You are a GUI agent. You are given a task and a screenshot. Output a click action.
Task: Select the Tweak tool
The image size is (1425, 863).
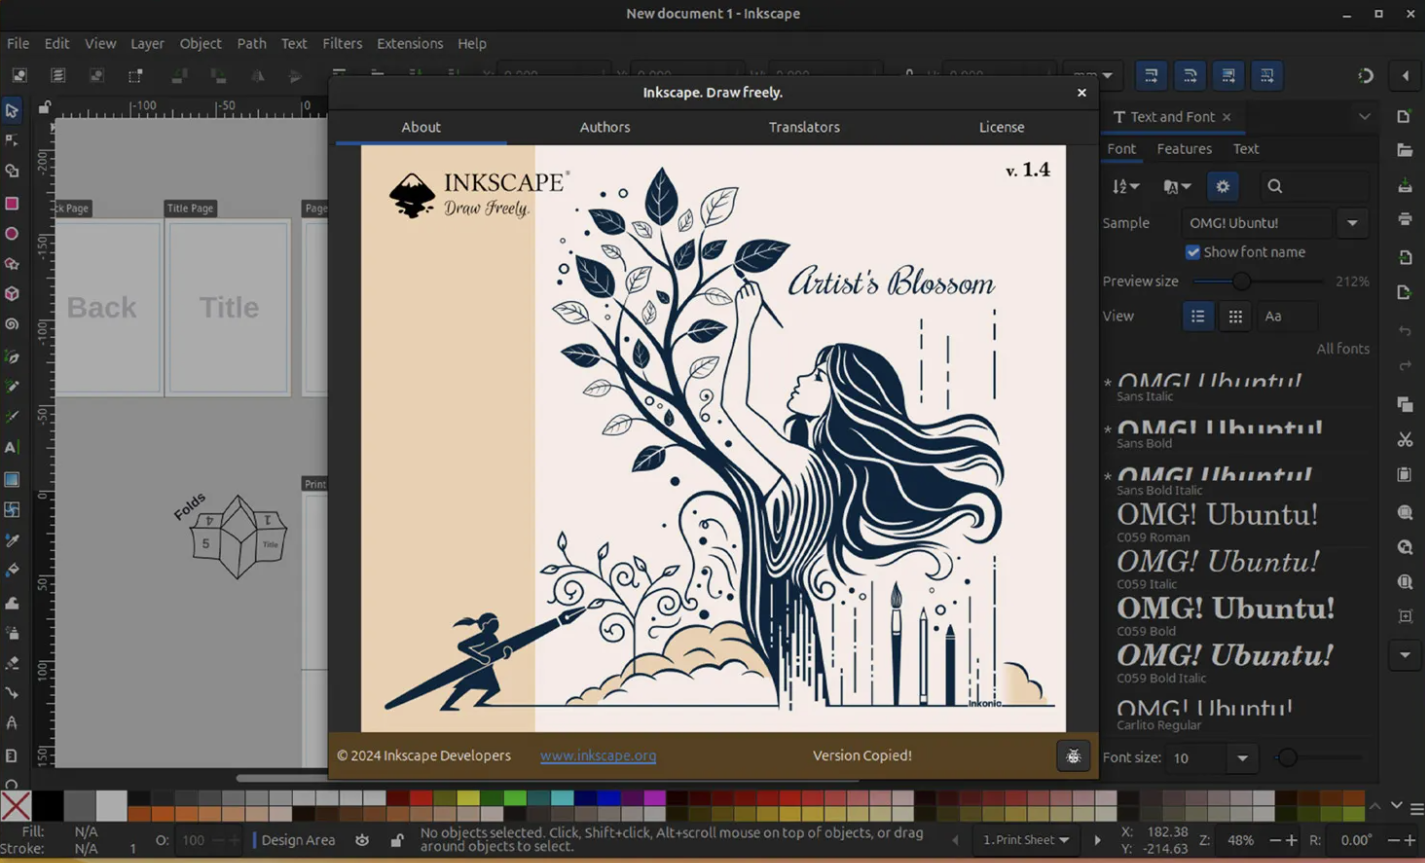coord(11,602)
